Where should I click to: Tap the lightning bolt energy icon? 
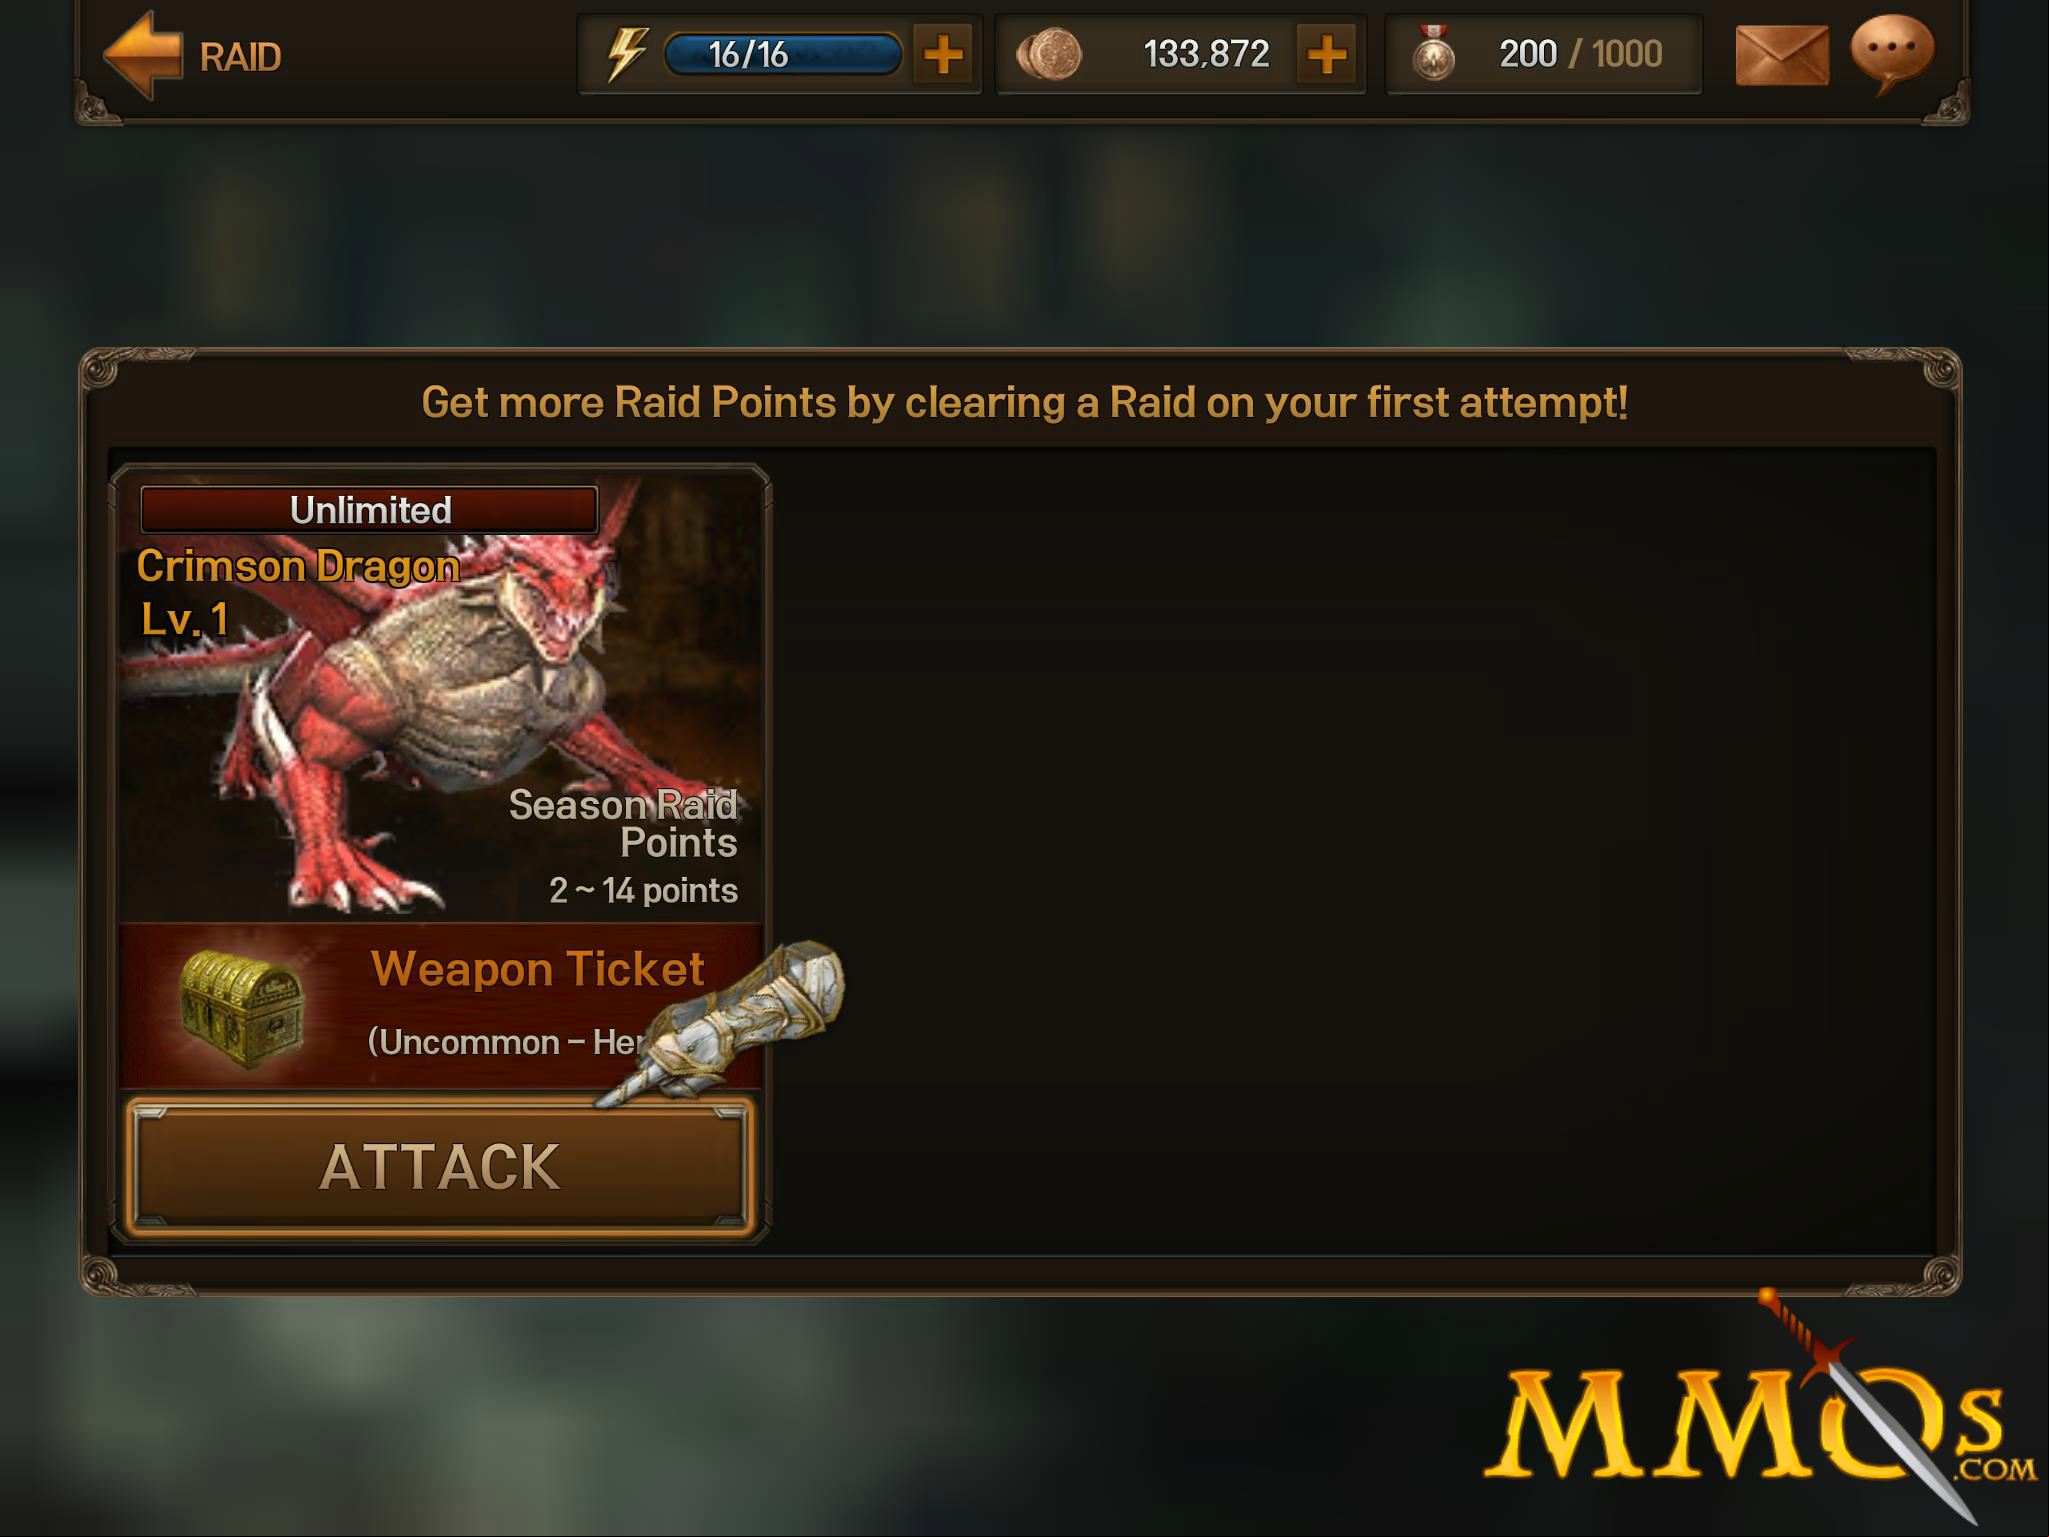627,54
